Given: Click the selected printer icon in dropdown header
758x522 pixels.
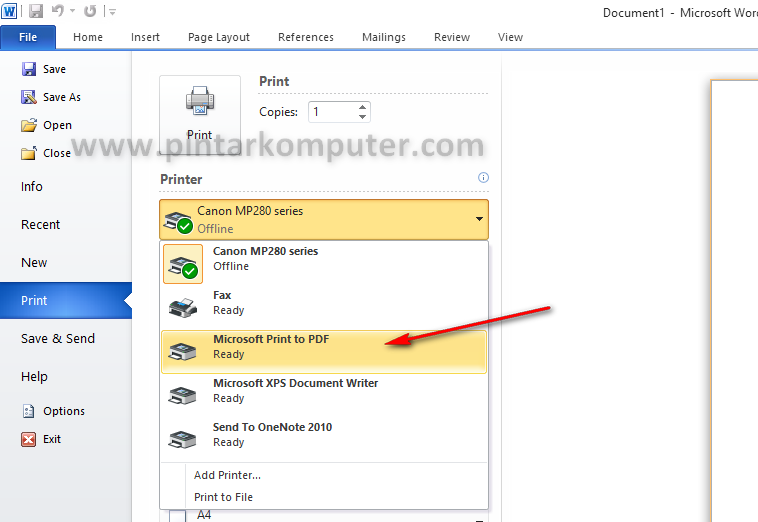Looking at the screenshot, I should click(178, 221).
